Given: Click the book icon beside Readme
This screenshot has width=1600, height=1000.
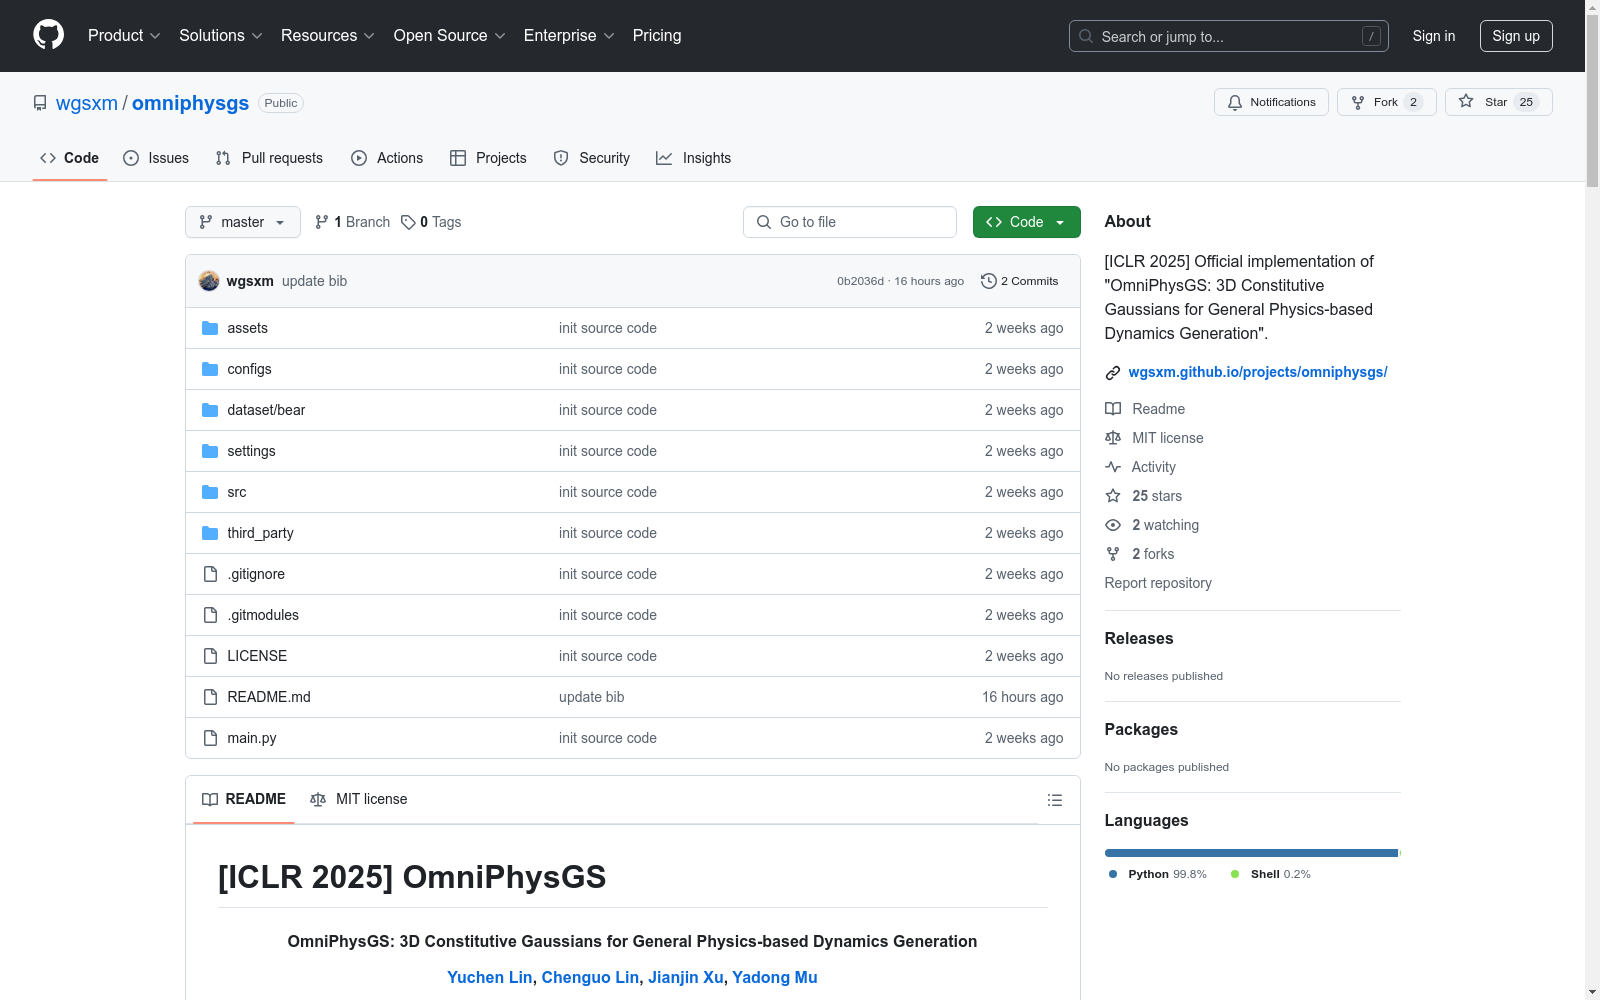Looking at the screenshot, I should pos(1113,409).
